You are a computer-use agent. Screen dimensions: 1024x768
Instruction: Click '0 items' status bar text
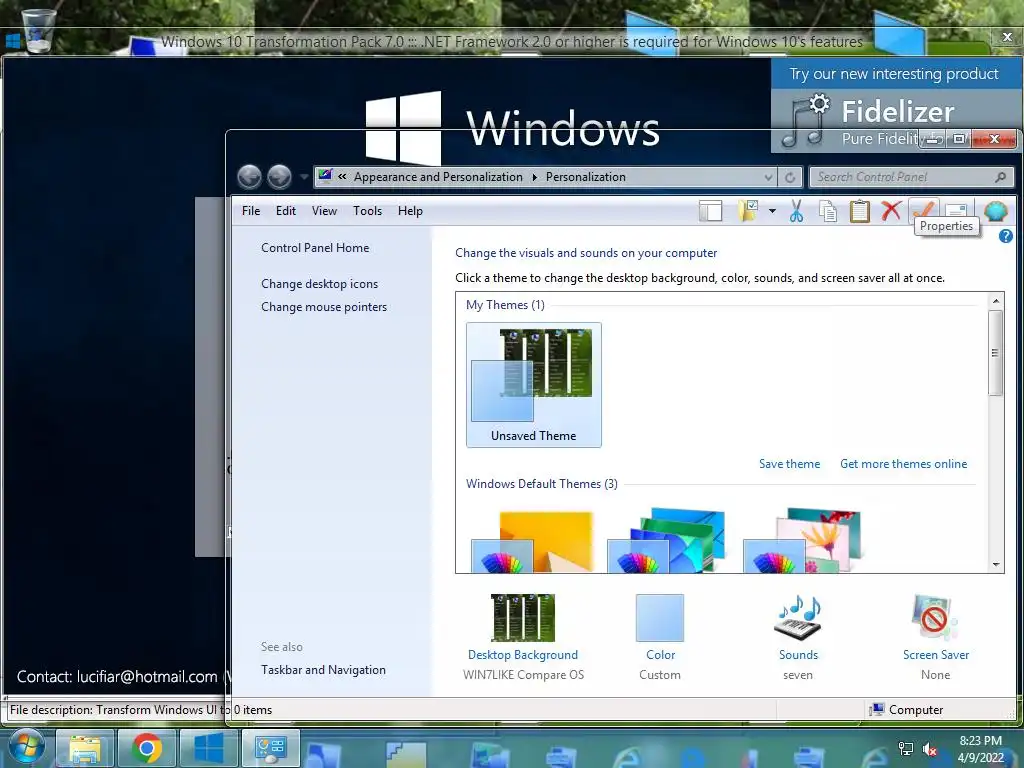(x=253, y=710)
